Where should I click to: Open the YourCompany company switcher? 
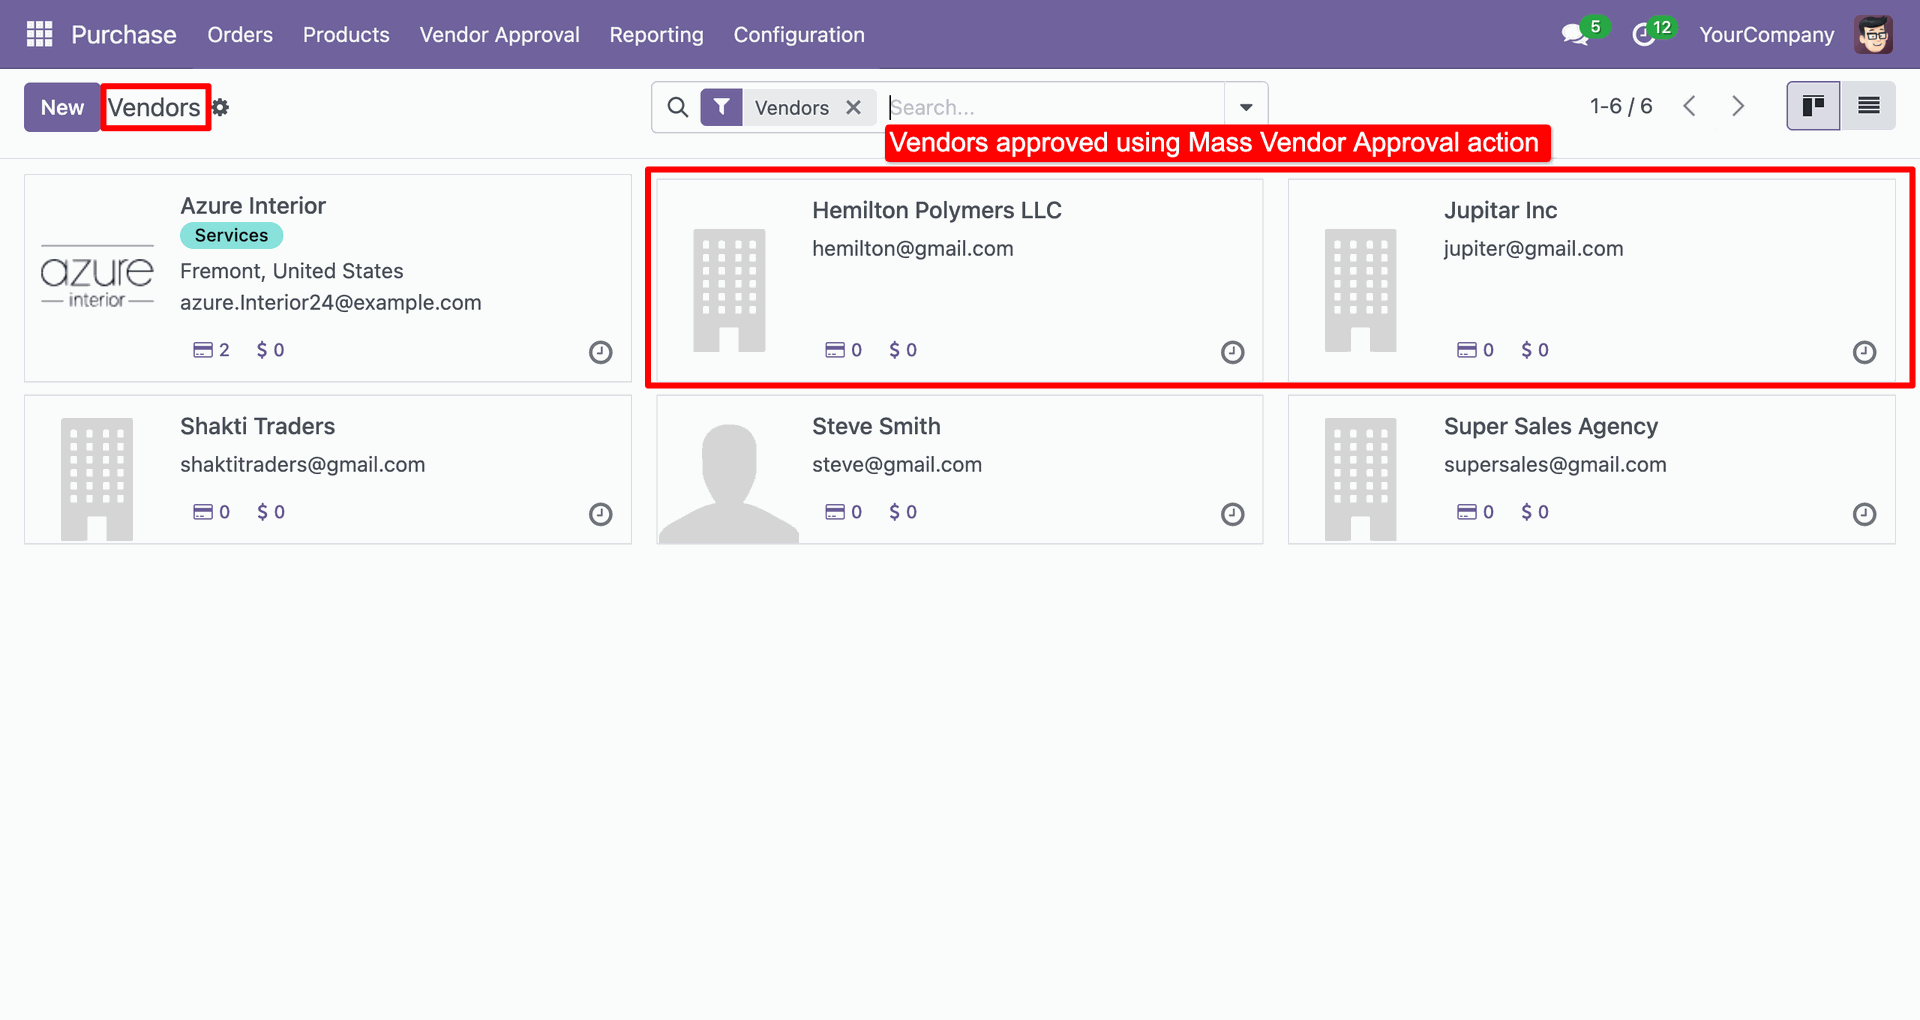(1766, 35)
